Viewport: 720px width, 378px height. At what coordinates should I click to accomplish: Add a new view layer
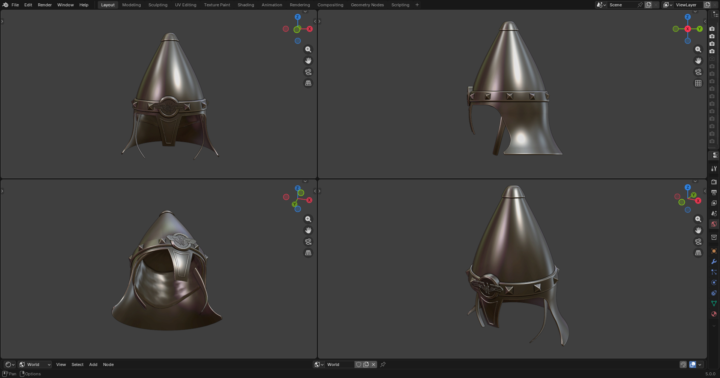point(708,5)
